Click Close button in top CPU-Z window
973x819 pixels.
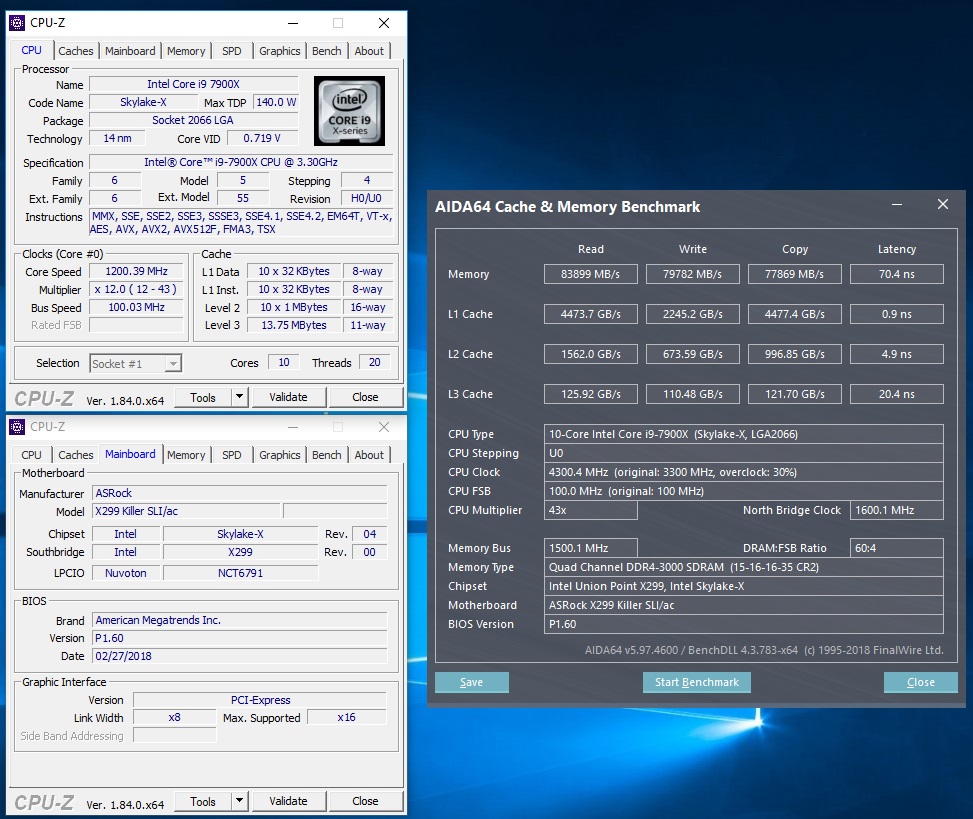(365, 397)
